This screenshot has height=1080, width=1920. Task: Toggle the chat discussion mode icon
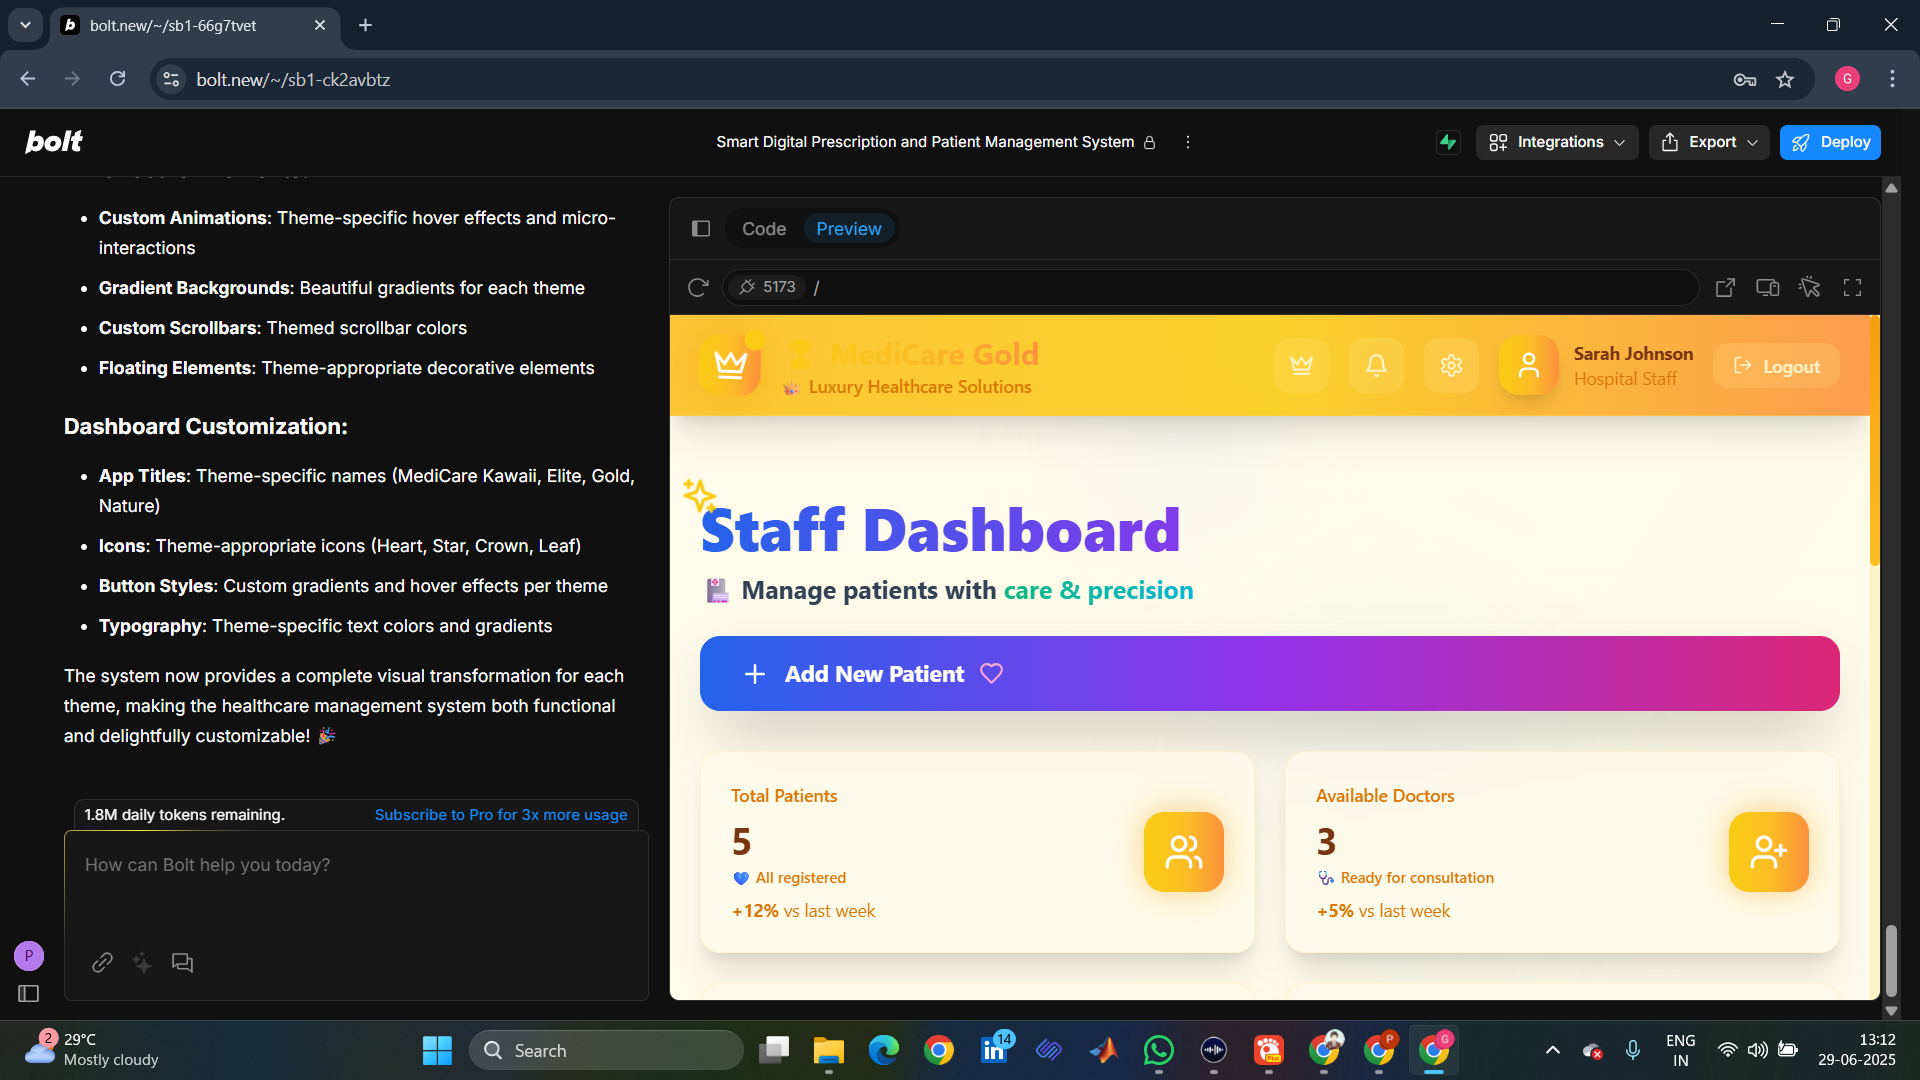click(182, 962)
